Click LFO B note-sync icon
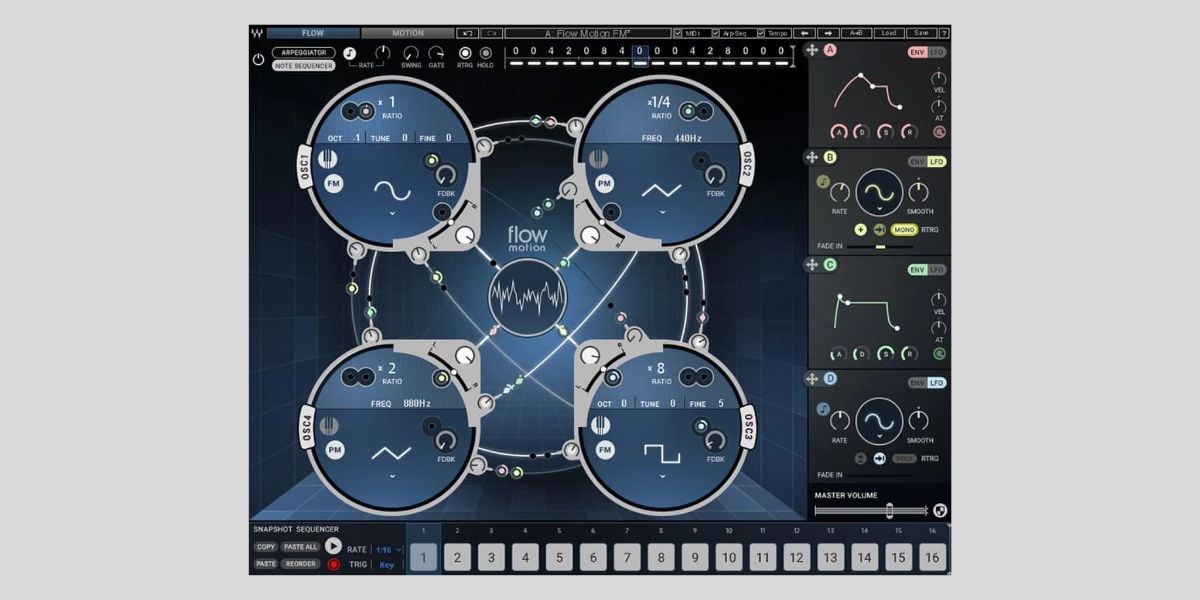Viewport: 1200px width, 600px height. [x=823, y=182]
